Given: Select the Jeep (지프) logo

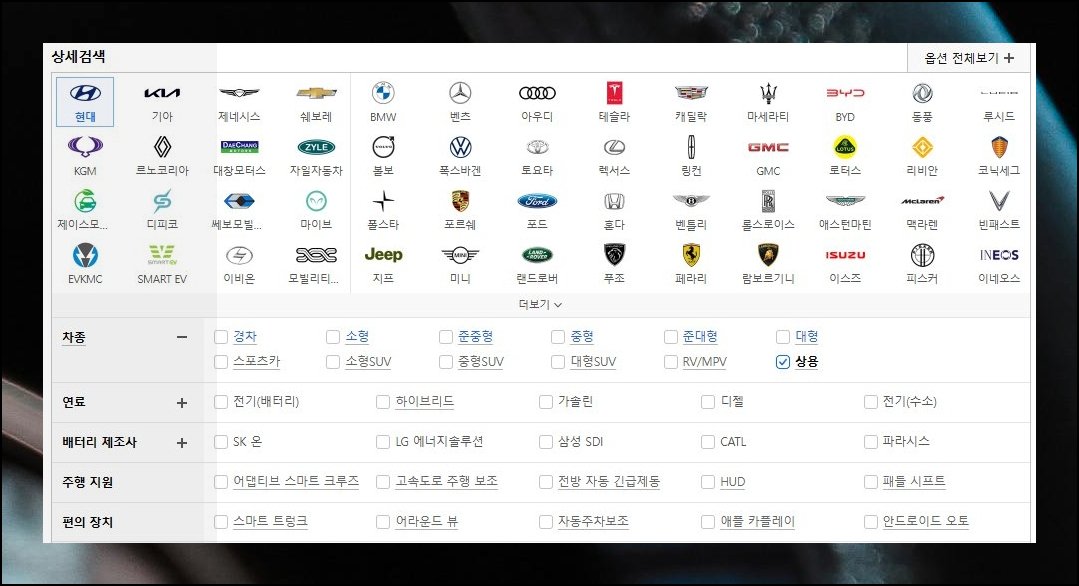Looking at the screenshot, I should pyautogui.click(x=383, y=254).
